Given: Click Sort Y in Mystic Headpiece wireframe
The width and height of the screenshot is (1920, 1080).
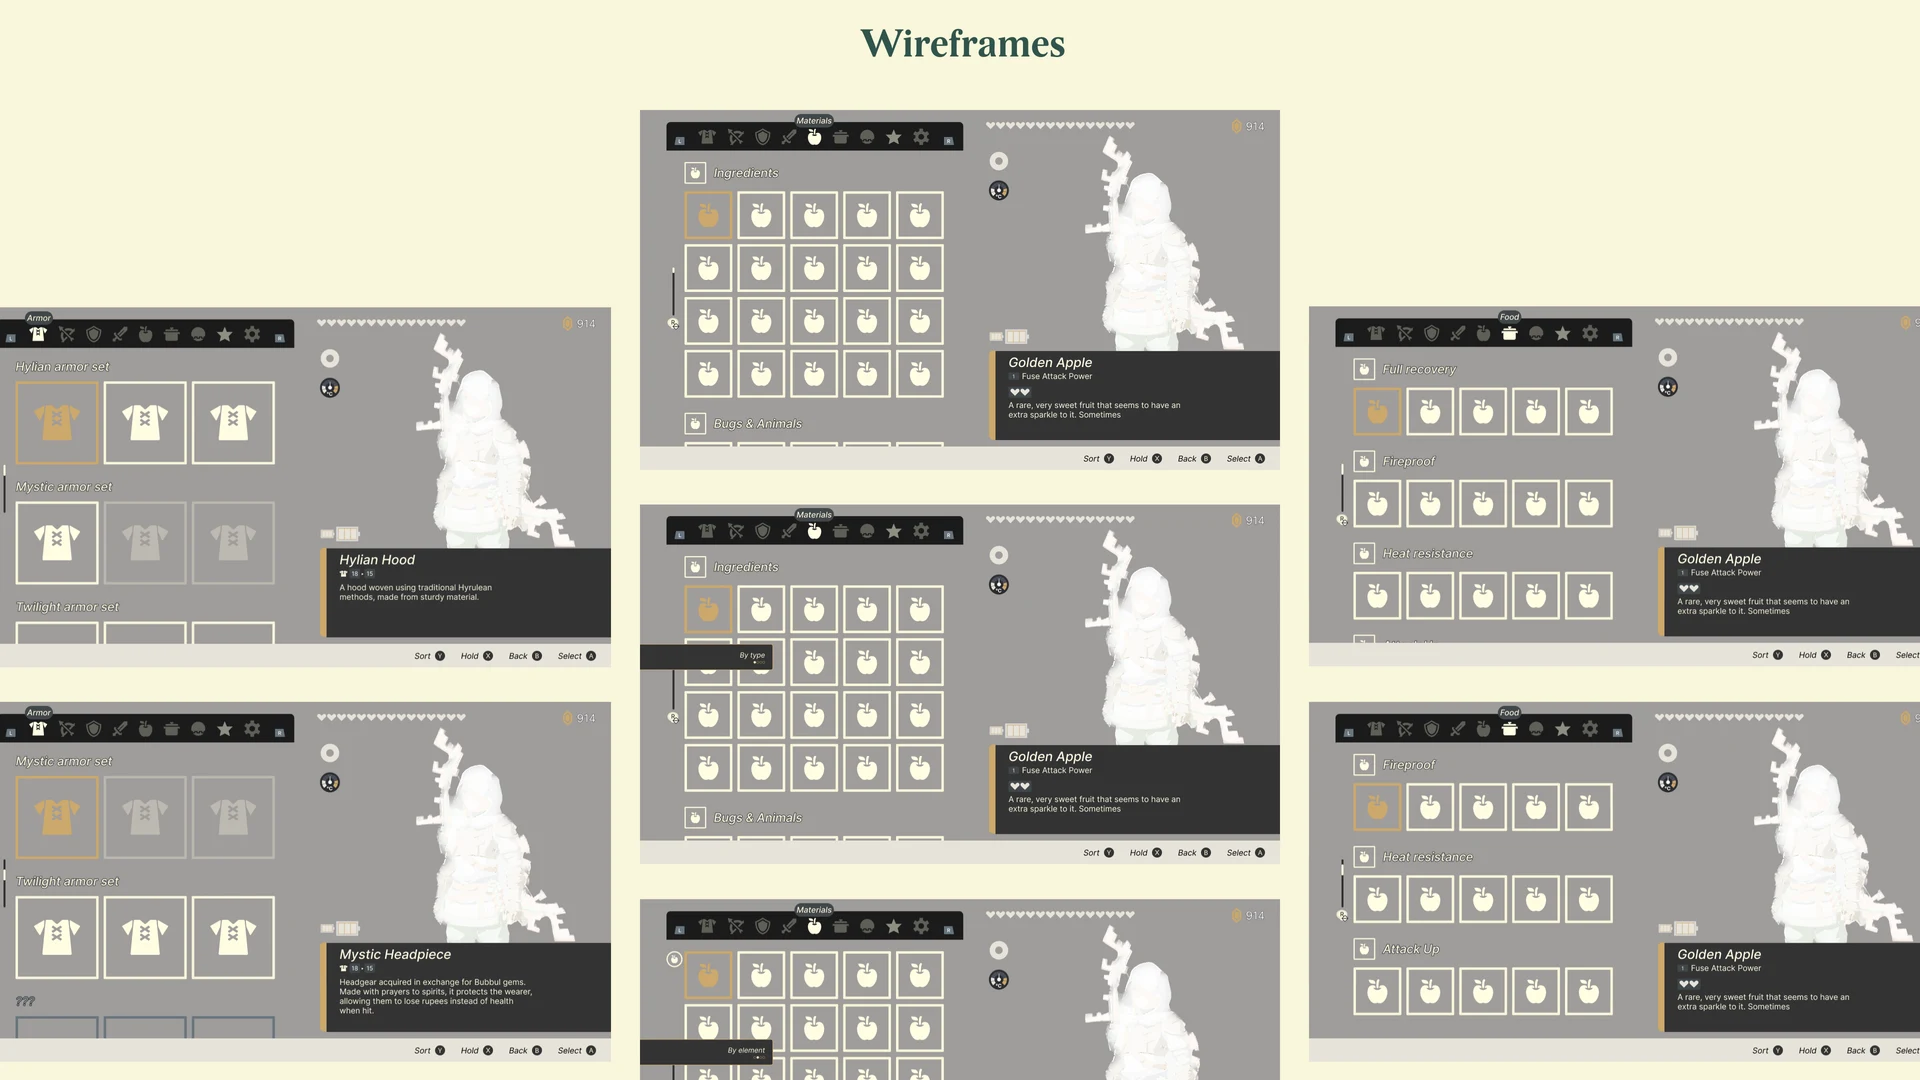Looking at the screenshot, I should click(430, 1051).
